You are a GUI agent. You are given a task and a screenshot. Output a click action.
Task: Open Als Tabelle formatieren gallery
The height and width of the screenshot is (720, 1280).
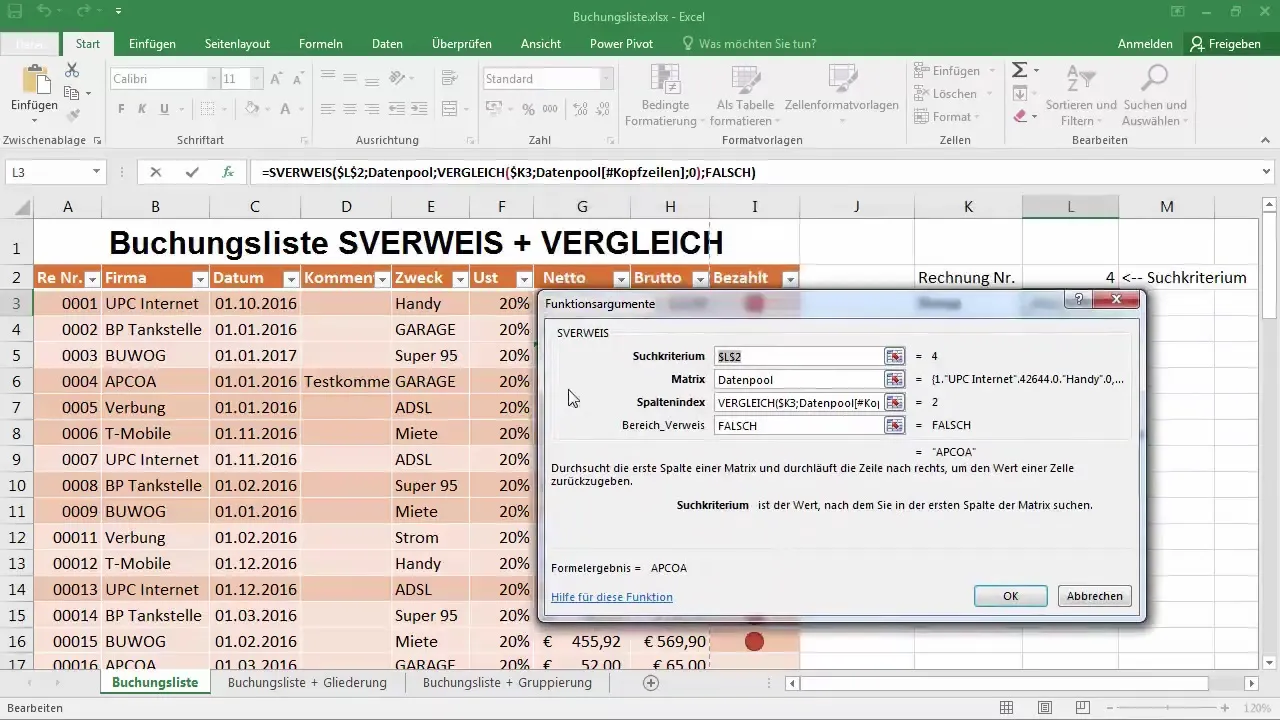[x=745, y=96]
